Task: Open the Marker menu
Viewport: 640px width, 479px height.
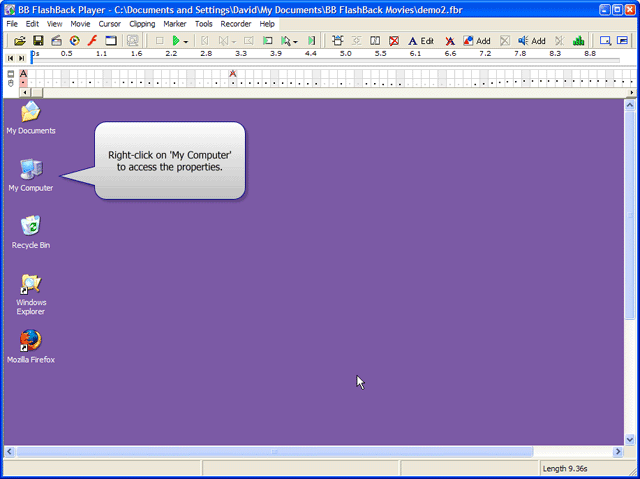Action: [175, 24]
